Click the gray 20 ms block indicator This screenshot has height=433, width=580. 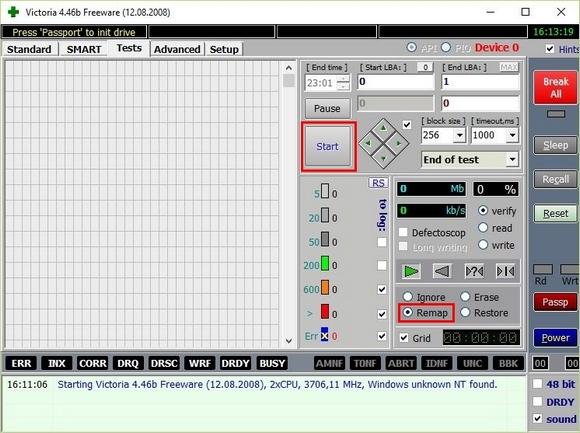325,215
